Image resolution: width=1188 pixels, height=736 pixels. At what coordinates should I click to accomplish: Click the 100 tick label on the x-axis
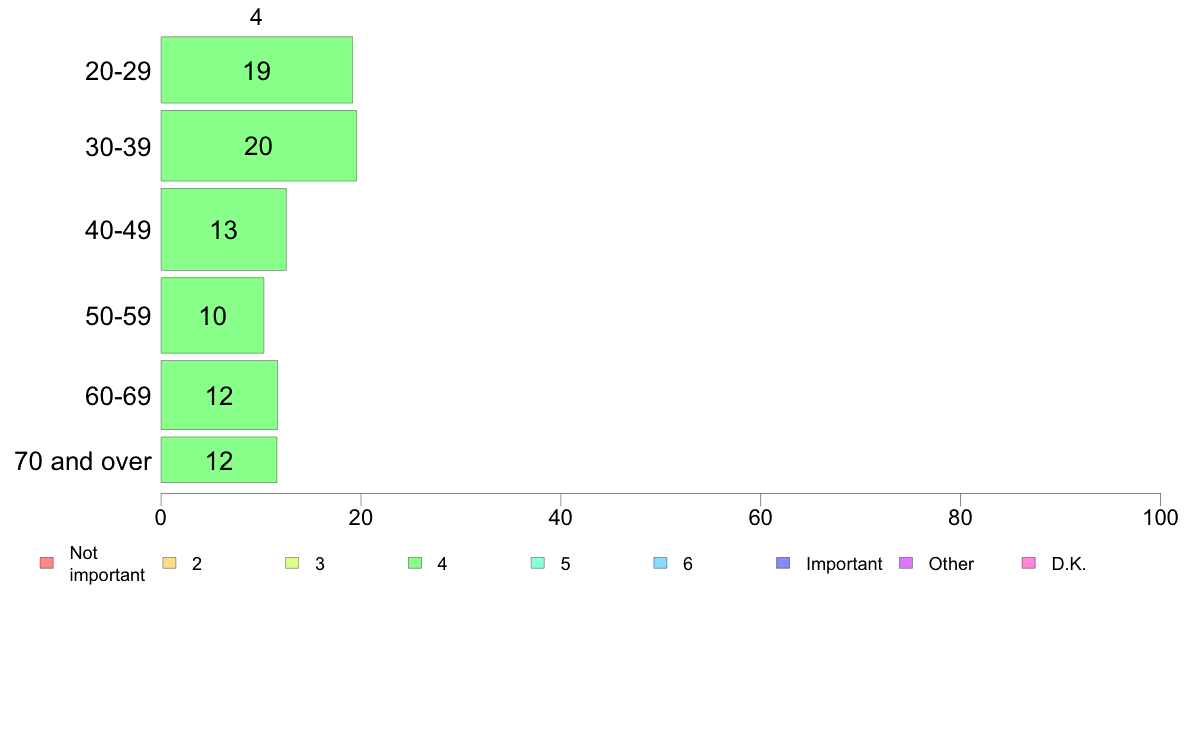click(1160, 518)
